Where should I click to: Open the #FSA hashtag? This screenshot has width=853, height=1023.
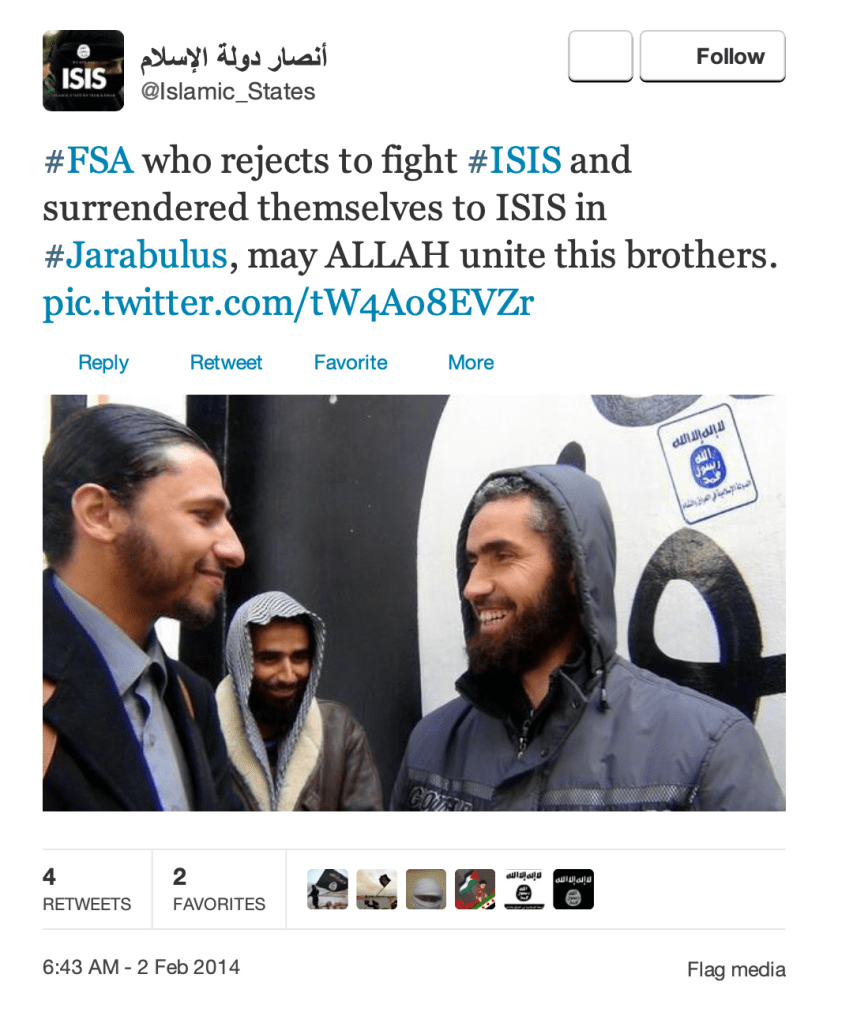pos(89,160)
